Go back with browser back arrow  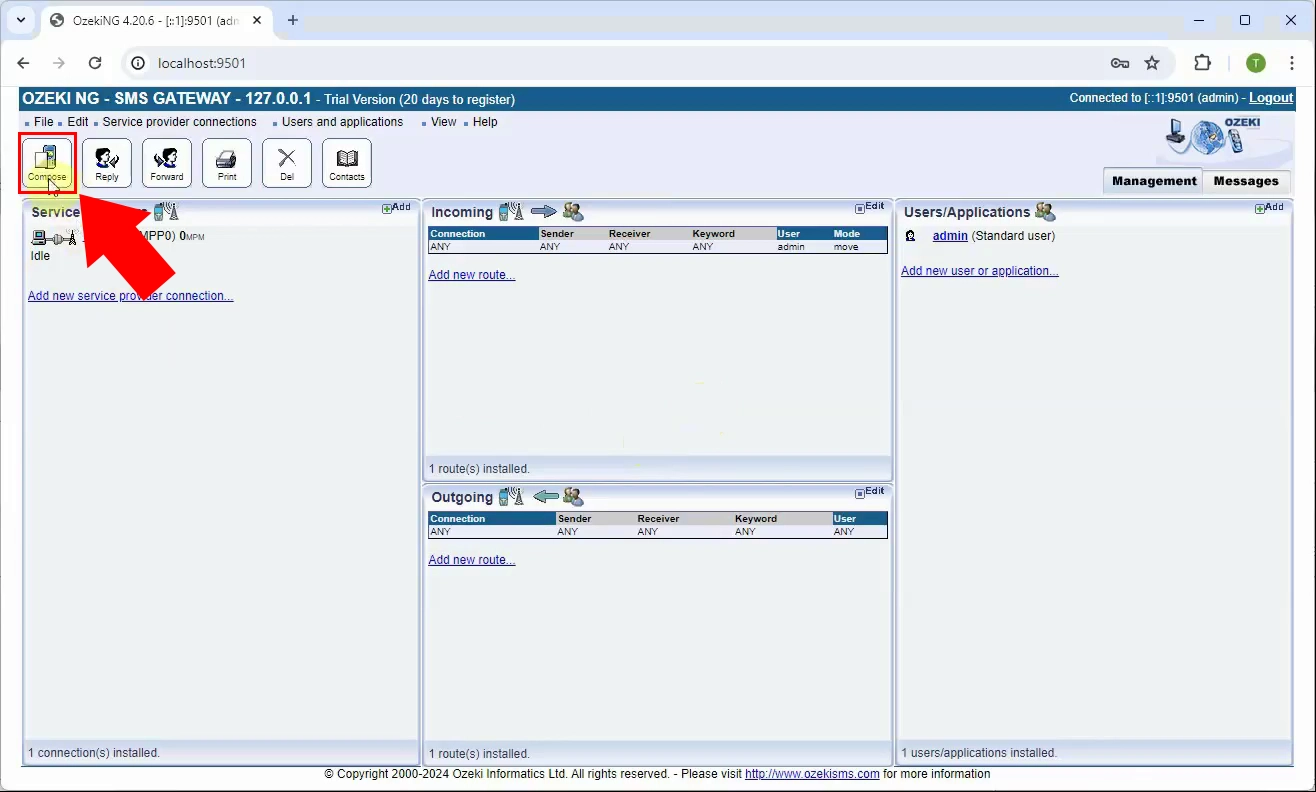[x=23, y=63]
